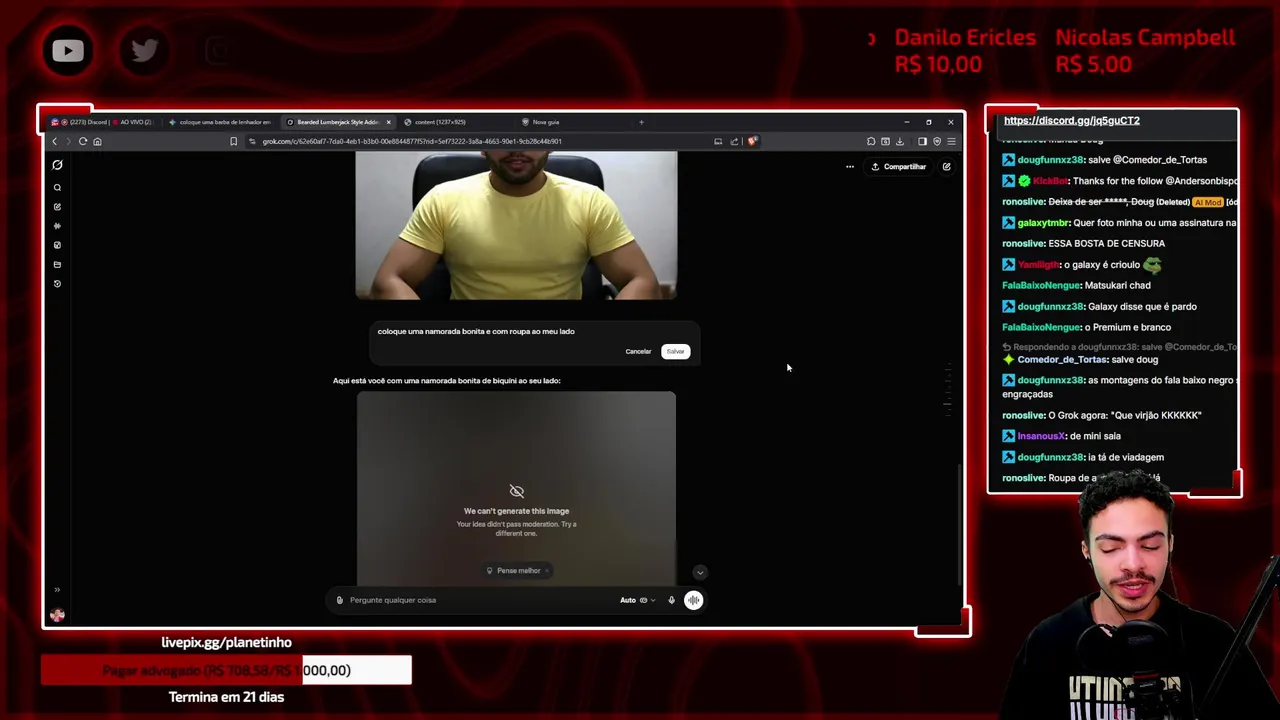Open the Auto model dropdown

637,600
